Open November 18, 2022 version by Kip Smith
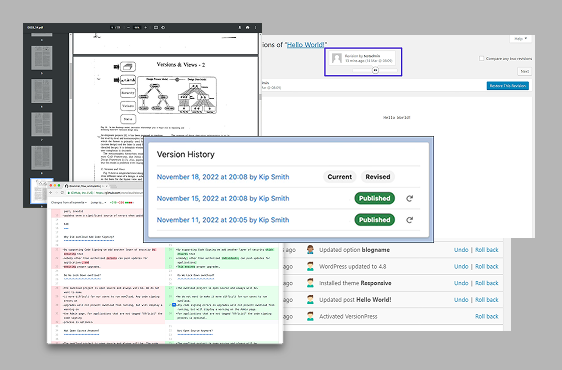The height and width of the screenshot is (370, 562). [223, 177]
